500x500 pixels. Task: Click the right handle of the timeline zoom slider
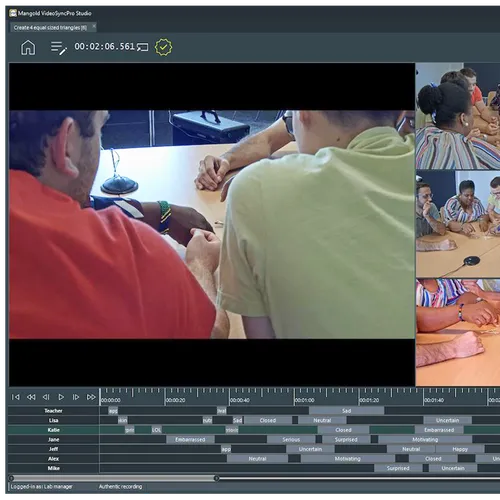(216, 478)
